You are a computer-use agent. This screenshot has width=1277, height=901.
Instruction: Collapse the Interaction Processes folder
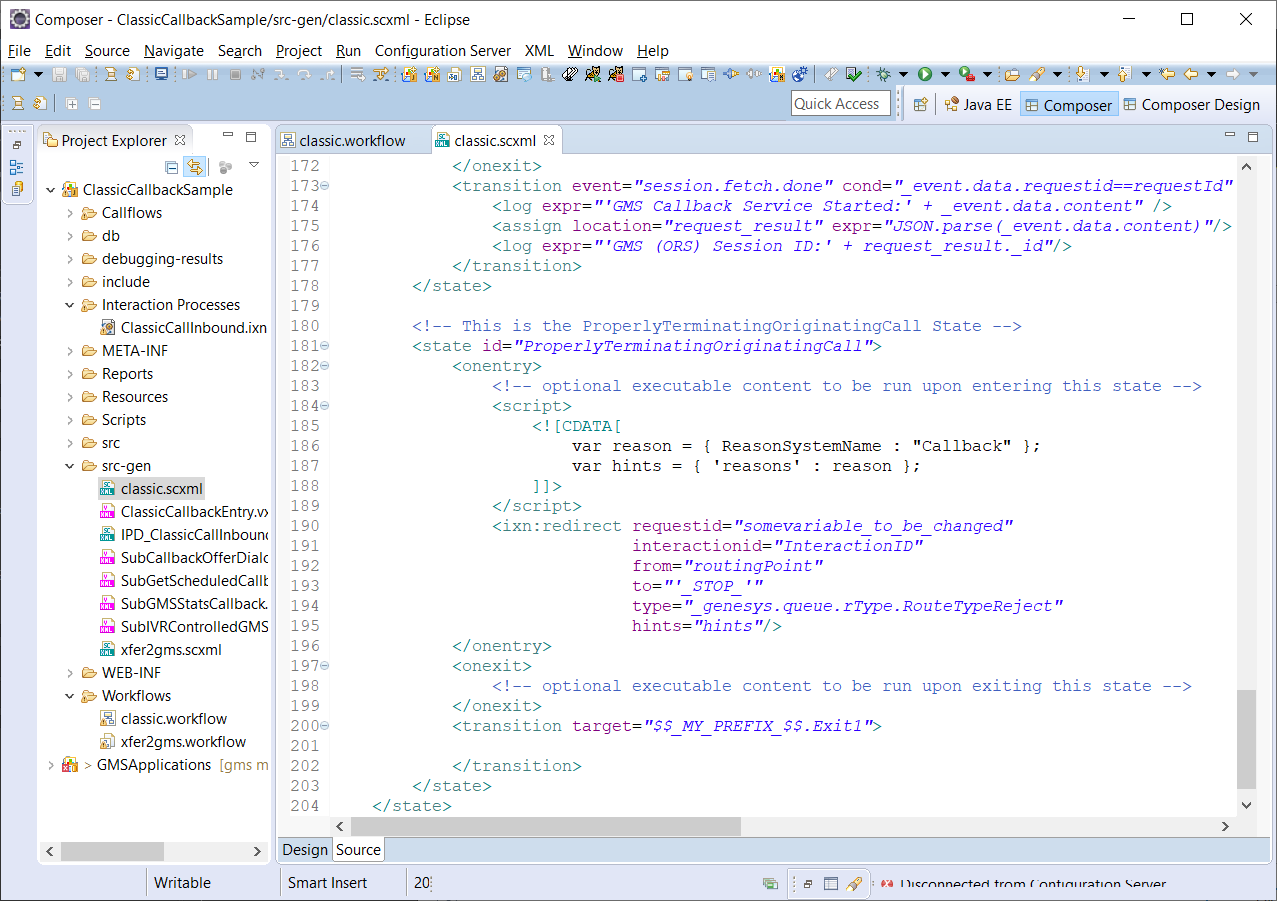[70, 305]
